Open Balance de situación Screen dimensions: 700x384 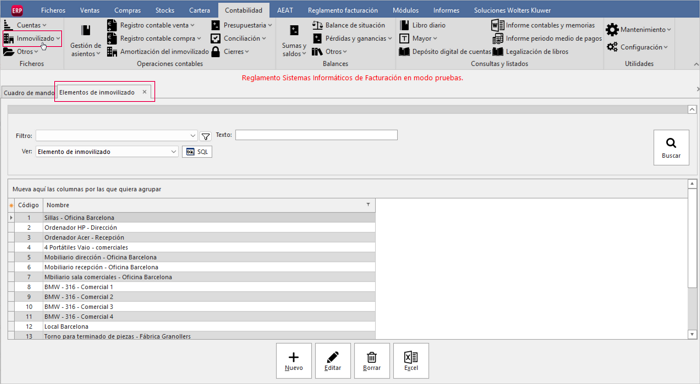(349, 25)
